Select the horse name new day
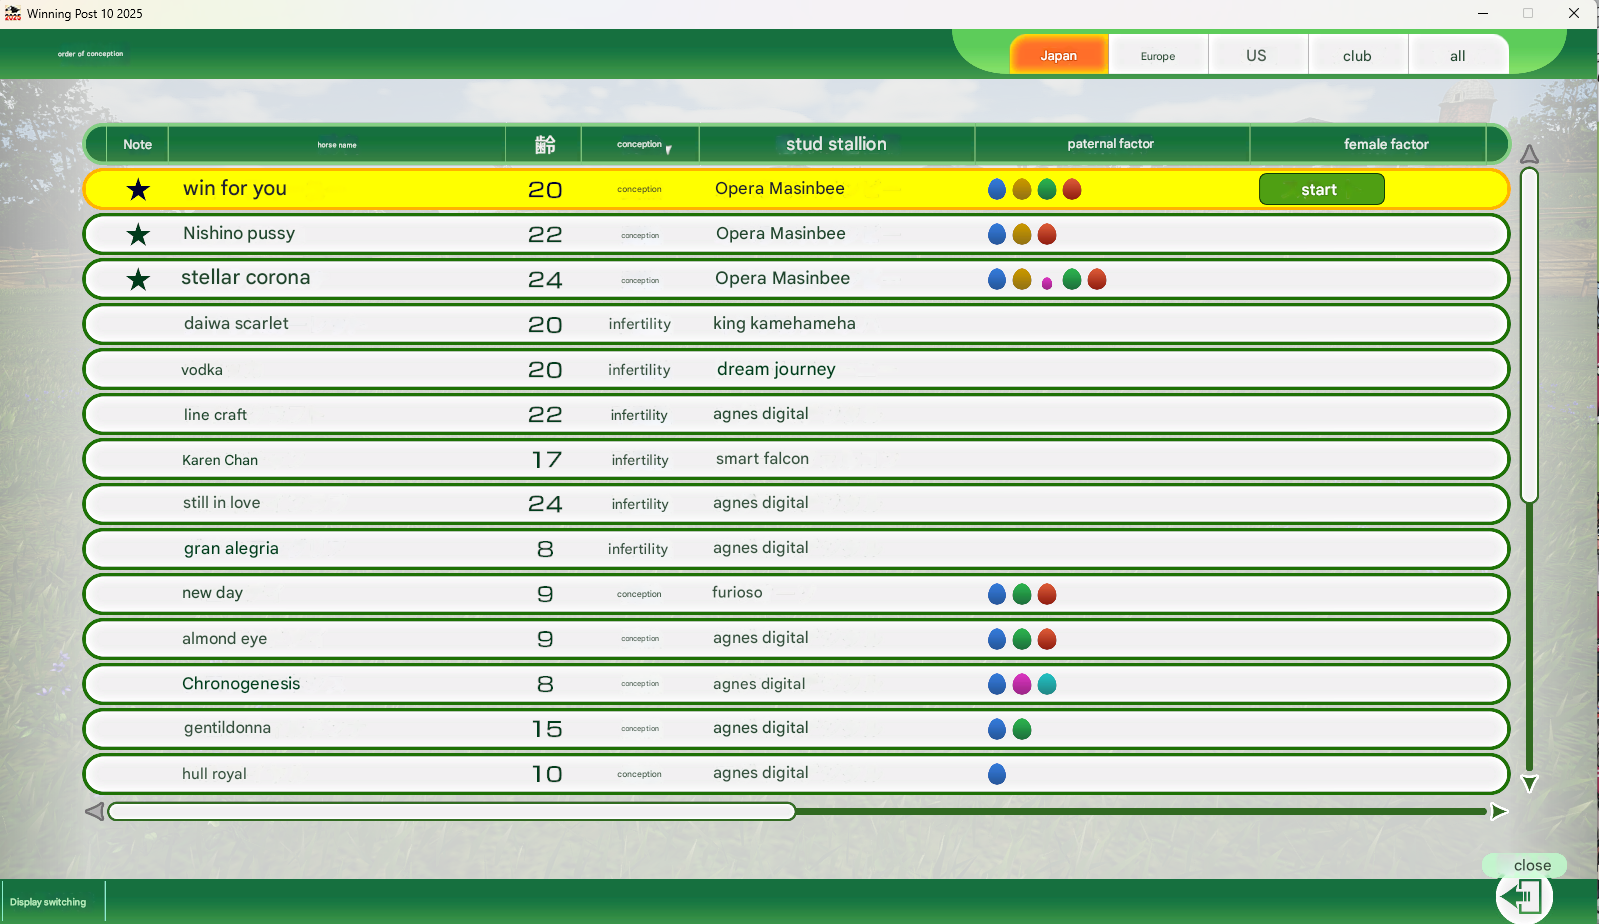The width and height of the screenshot is (1599, 924). click(212, 592)
